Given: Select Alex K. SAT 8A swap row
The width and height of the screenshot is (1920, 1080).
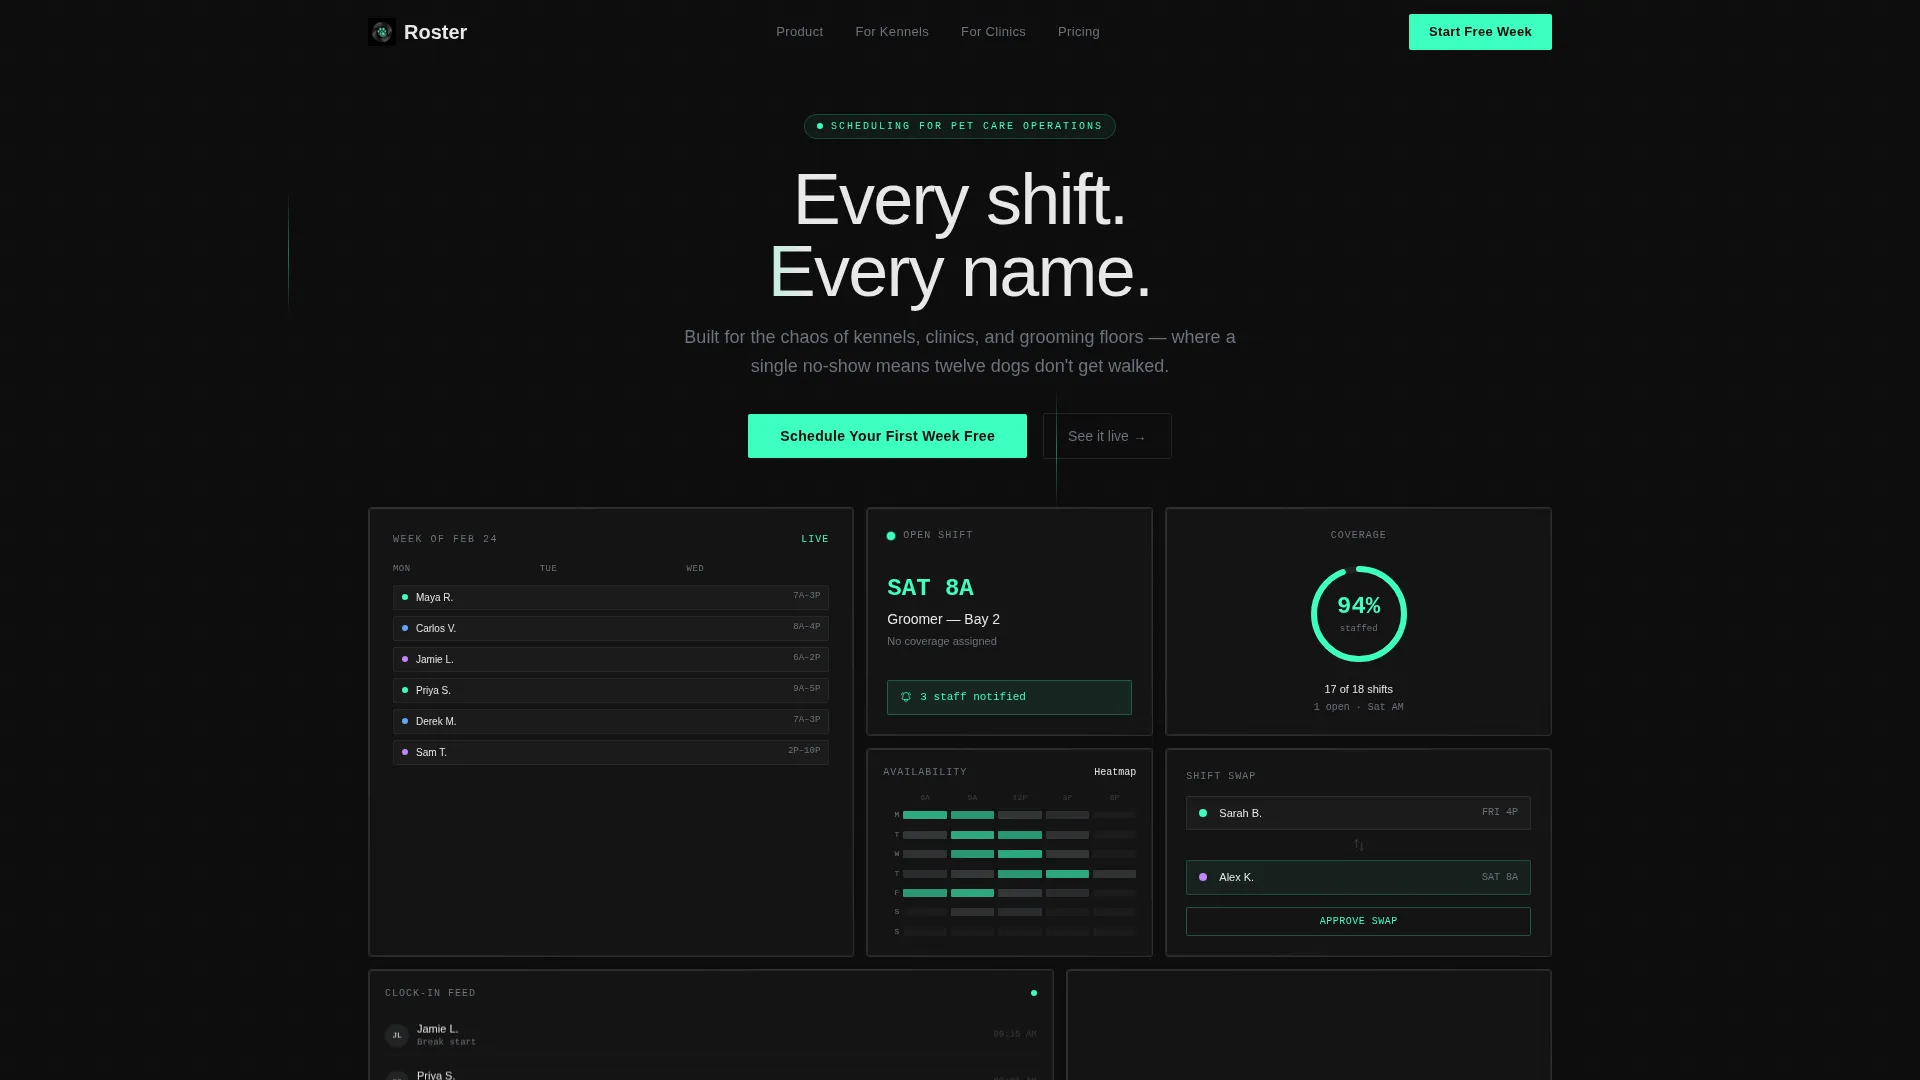Looking at the screenshot, I should coord(1358,877).
